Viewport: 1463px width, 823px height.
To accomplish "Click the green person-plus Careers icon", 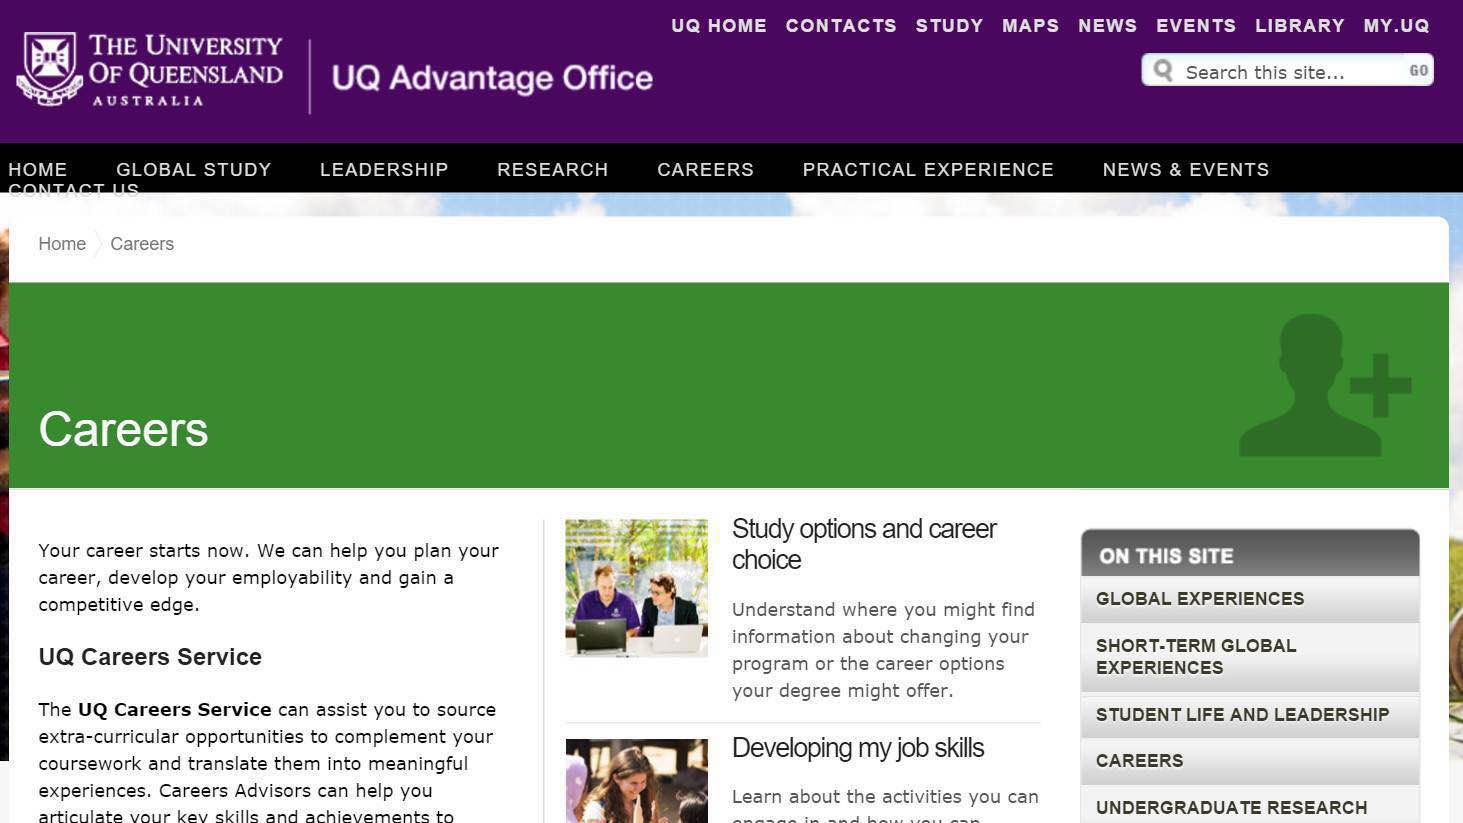I will pyautogui.click(x=1322, y=387).
